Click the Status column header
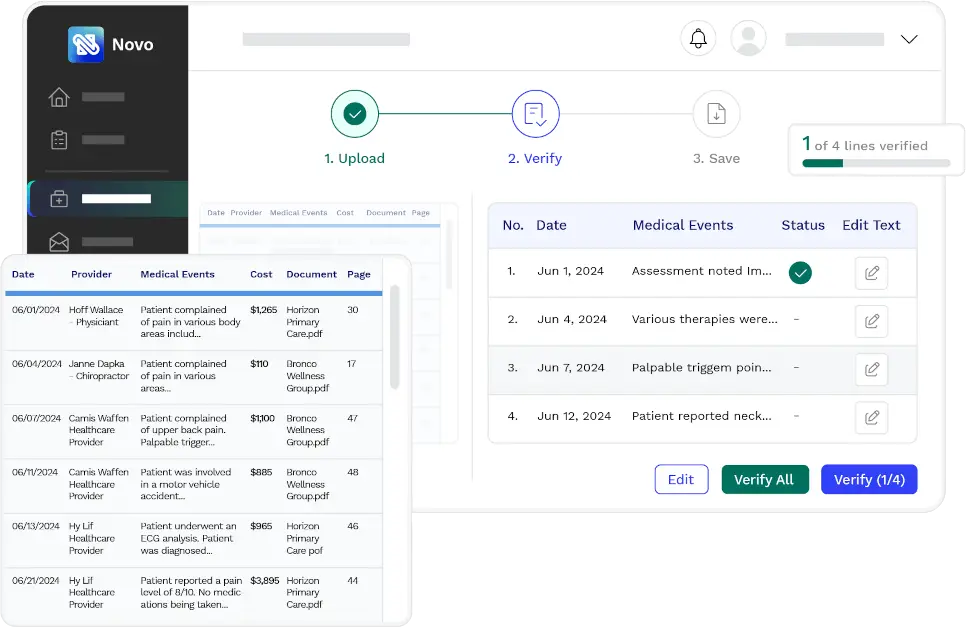This screenshot has width=966, height=628. coord(803,225)
